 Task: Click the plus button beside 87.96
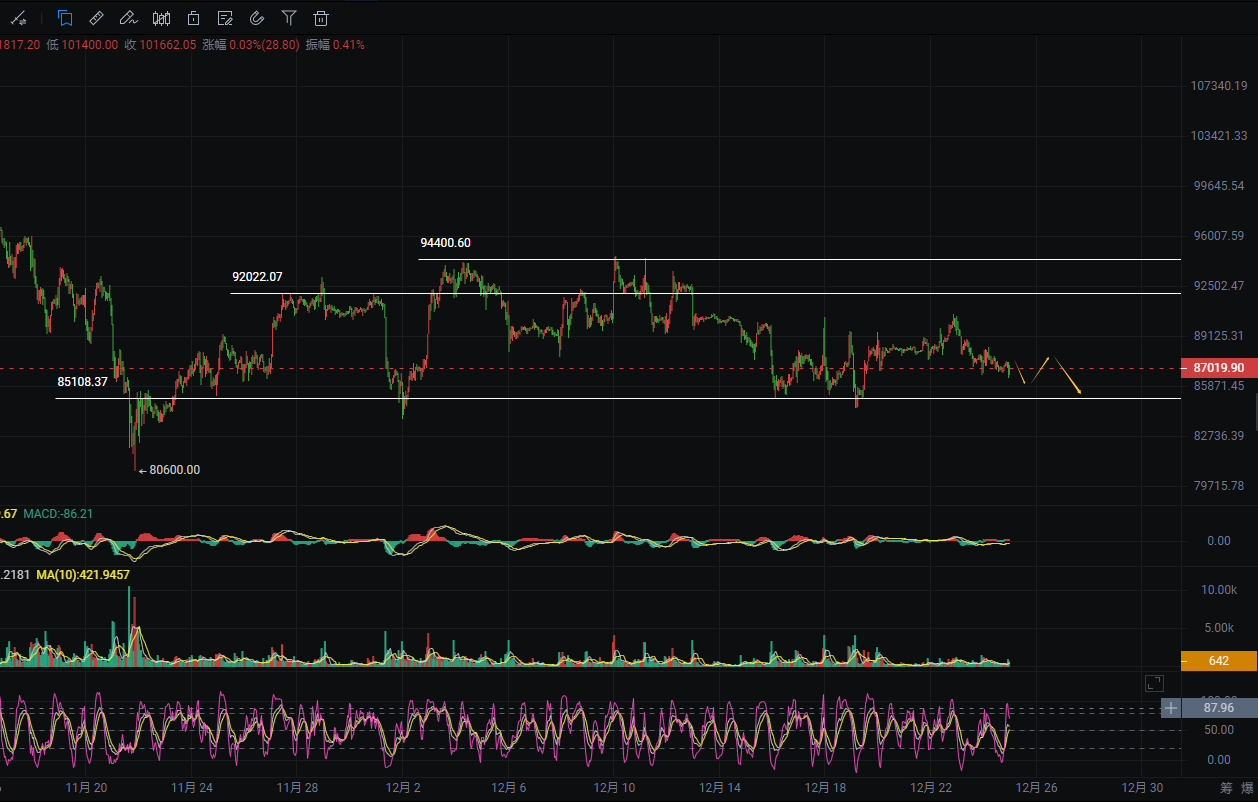[x=1171, y=708]
